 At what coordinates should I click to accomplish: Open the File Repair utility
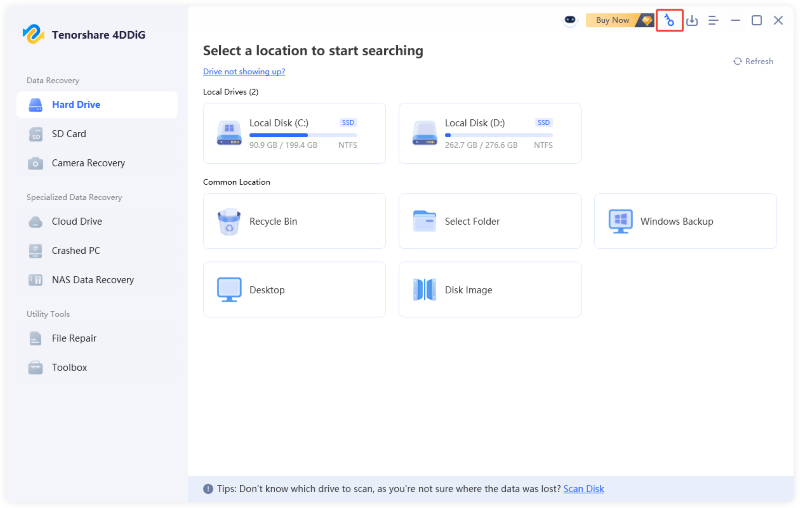point(97,338)
